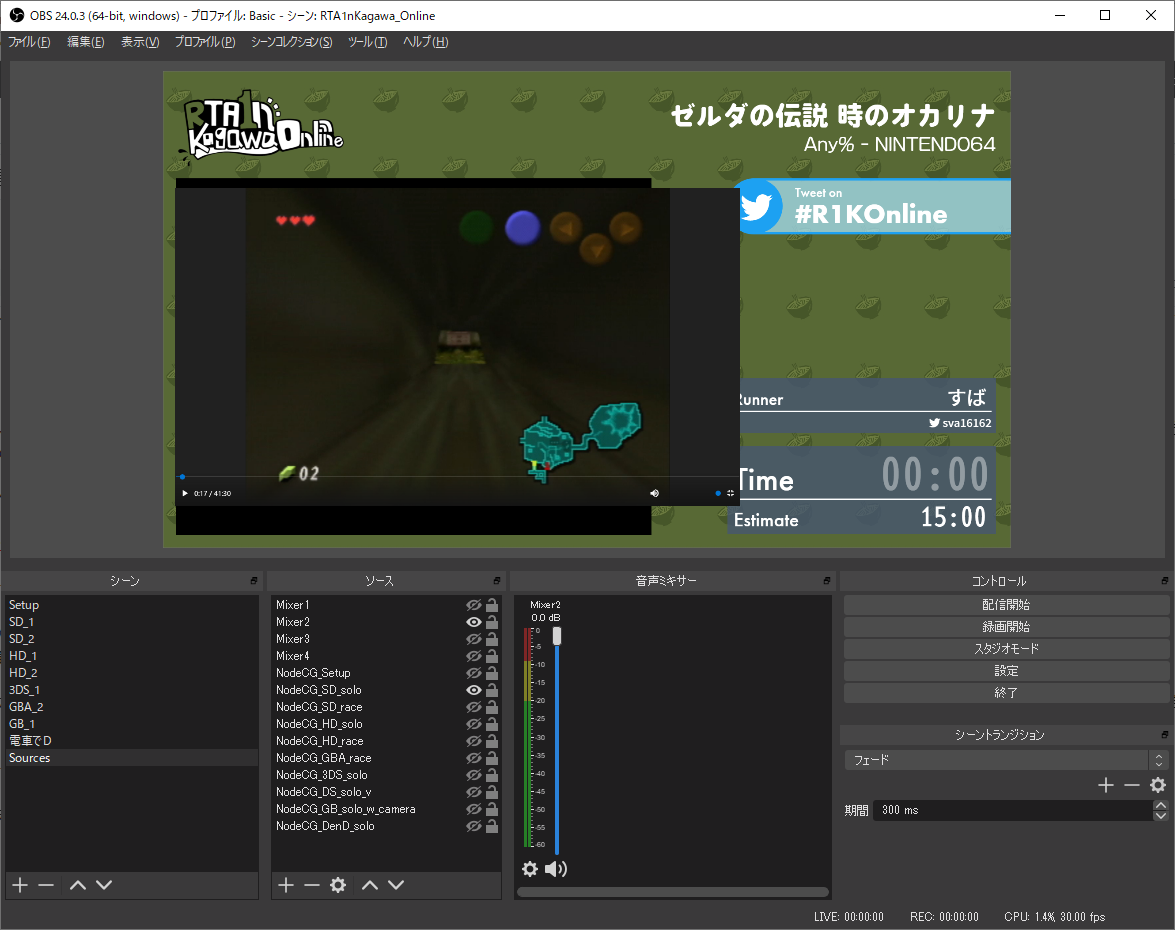
Task: Click 配信開始 to start streaming
Action: (1006, 605)
